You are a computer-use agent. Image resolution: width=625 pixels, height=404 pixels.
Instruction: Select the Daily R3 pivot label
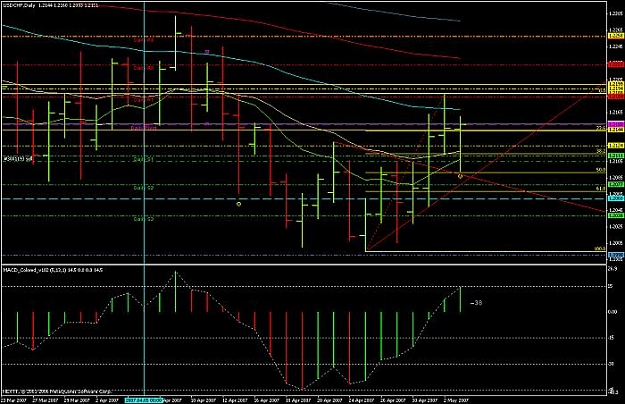coord(143,40)
